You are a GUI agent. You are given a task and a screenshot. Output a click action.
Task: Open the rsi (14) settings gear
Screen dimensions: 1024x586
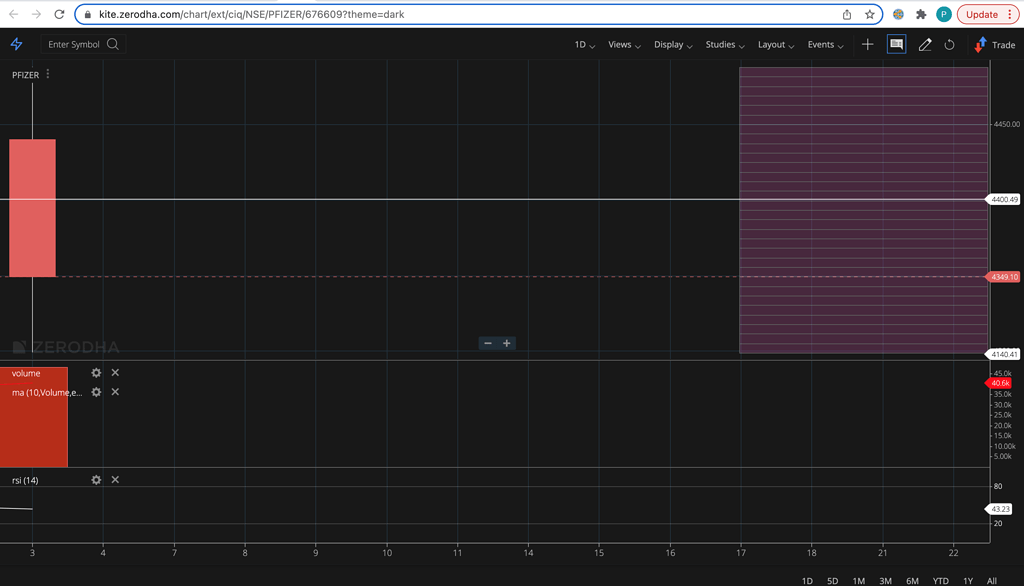click(95, 480)
